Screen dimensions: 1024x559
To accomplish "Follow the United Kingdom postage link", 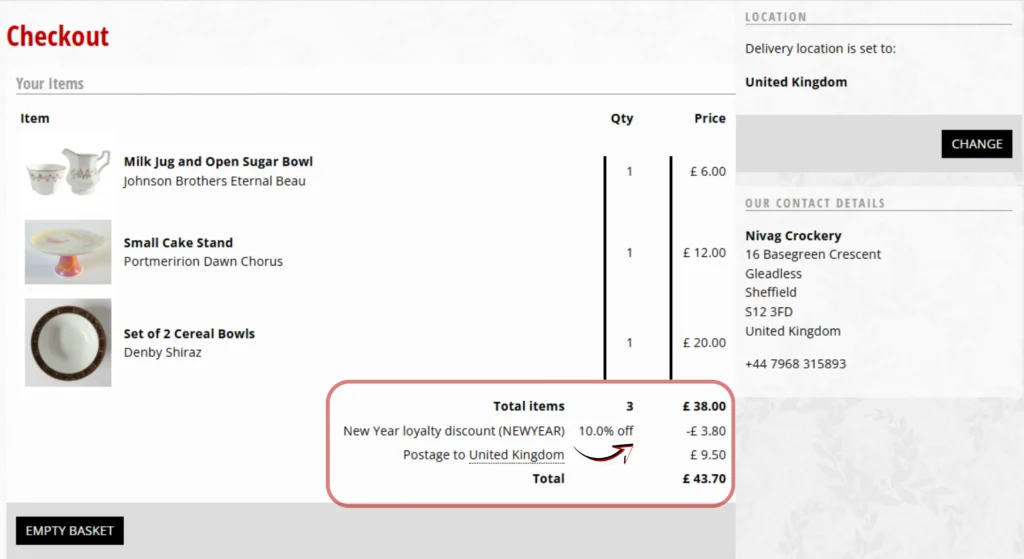I will tap(516, 455).
